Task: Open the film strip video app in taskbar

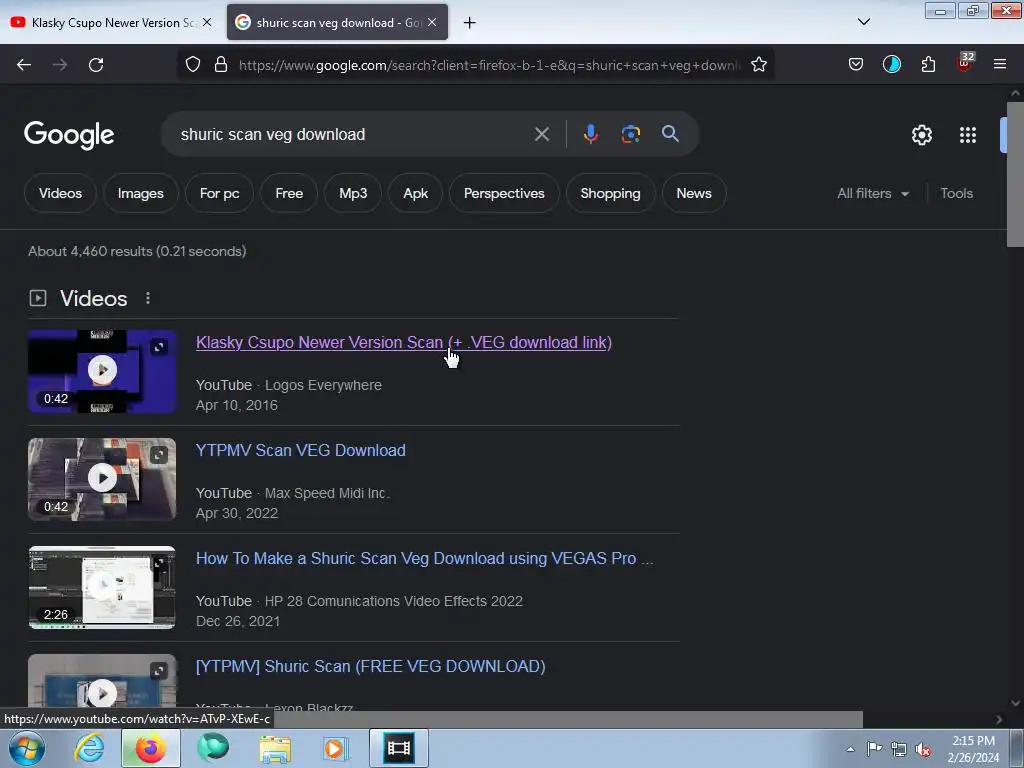Action: [x=398, y=748]
